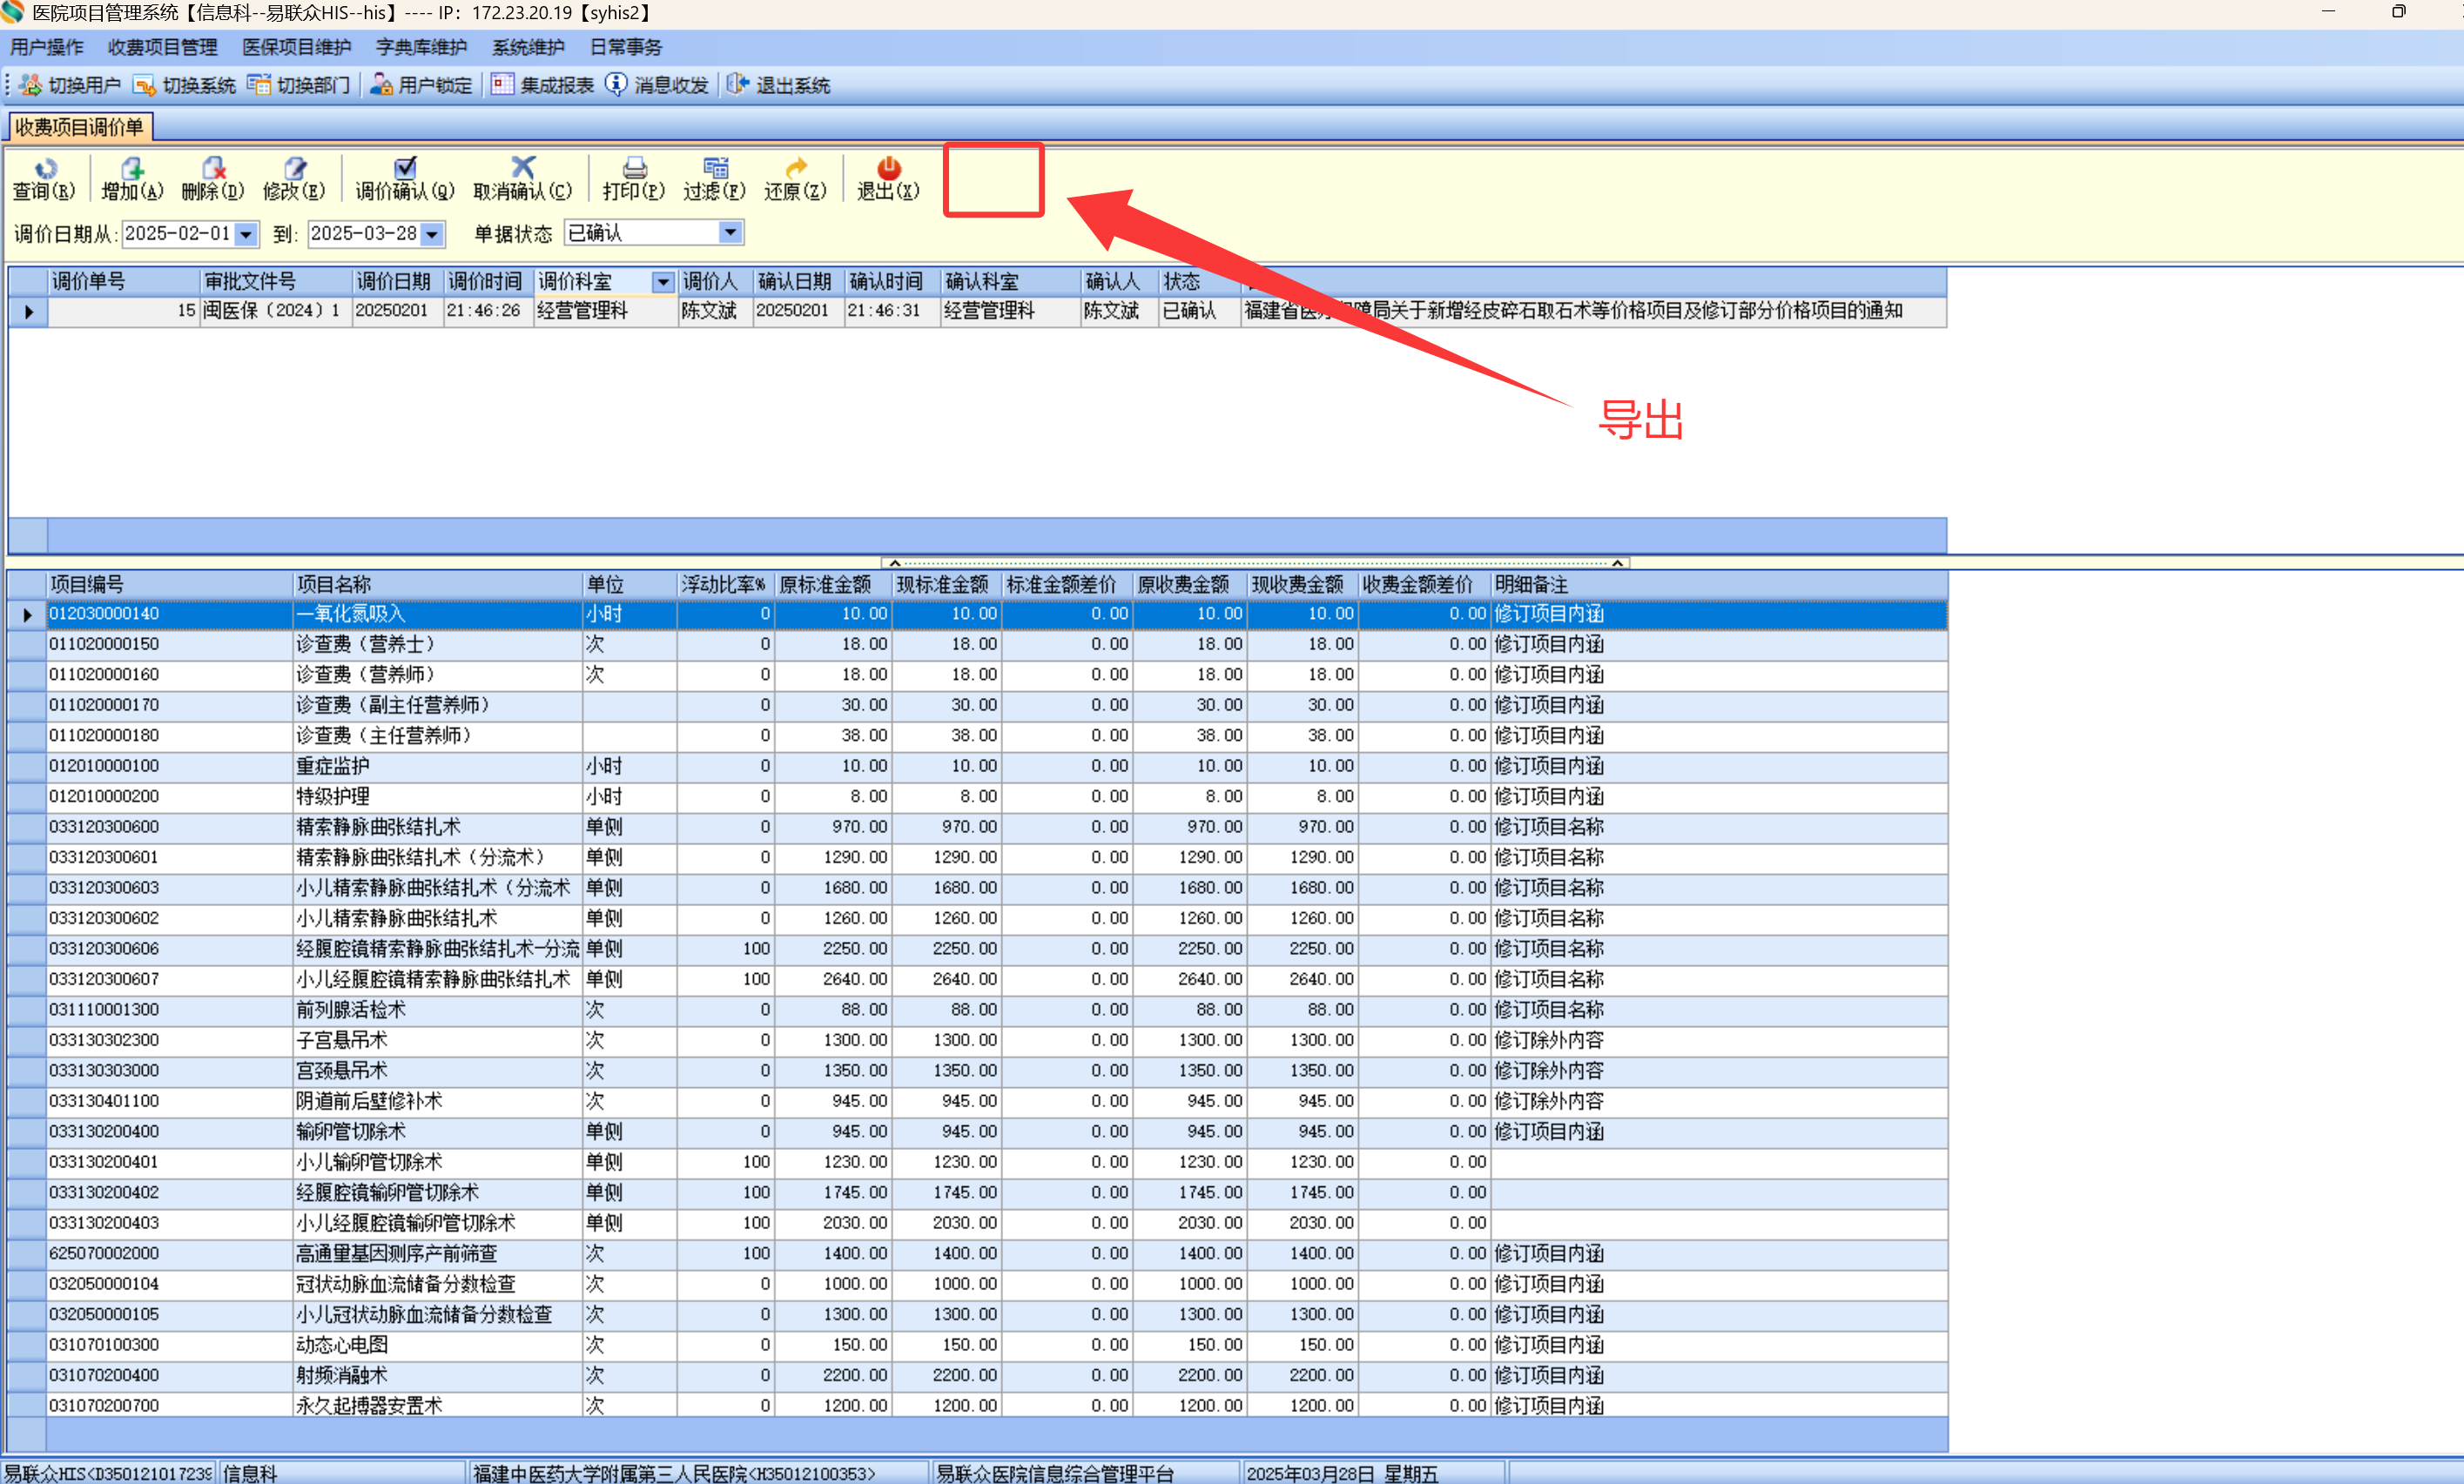Image resolution: width=2464 pixels, height=1484 pixels.
Task: Open the 调价日期从 start date dropdown
Action: [x=246, y=234]
